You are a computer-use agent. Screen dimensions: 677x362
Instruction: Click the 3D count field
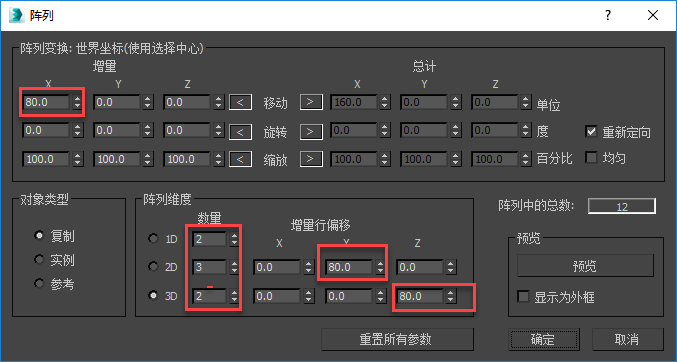(209, 296)
